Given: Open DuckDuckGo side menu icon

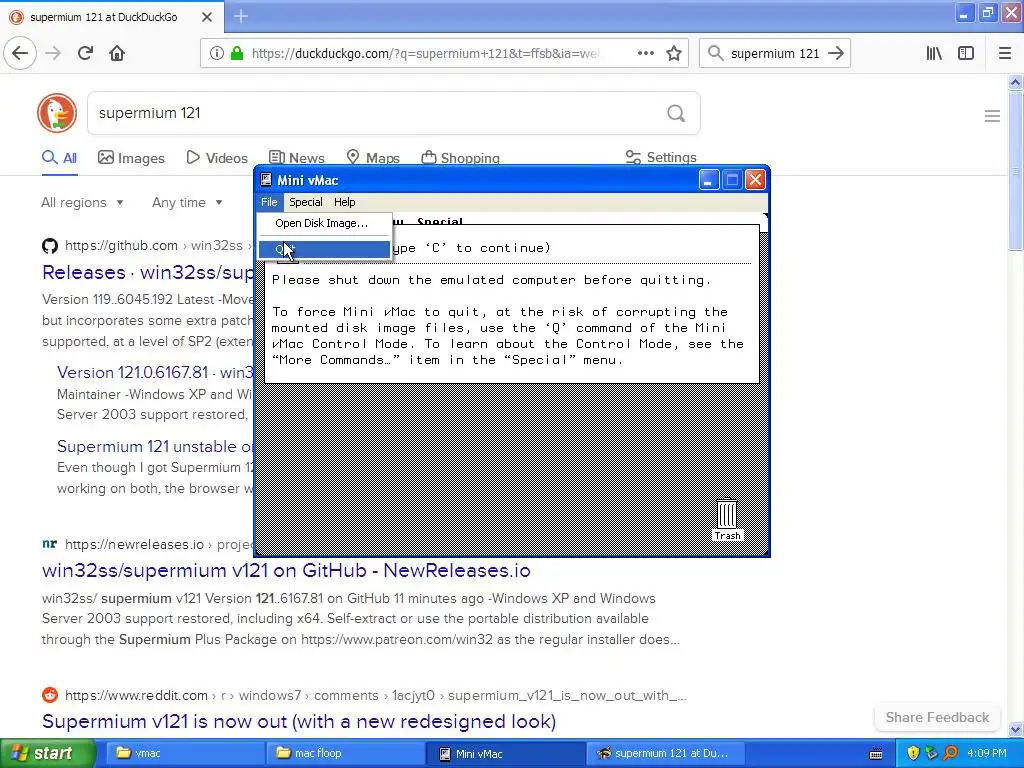Looking at the screenshot, I should click(x=992, y=116).
